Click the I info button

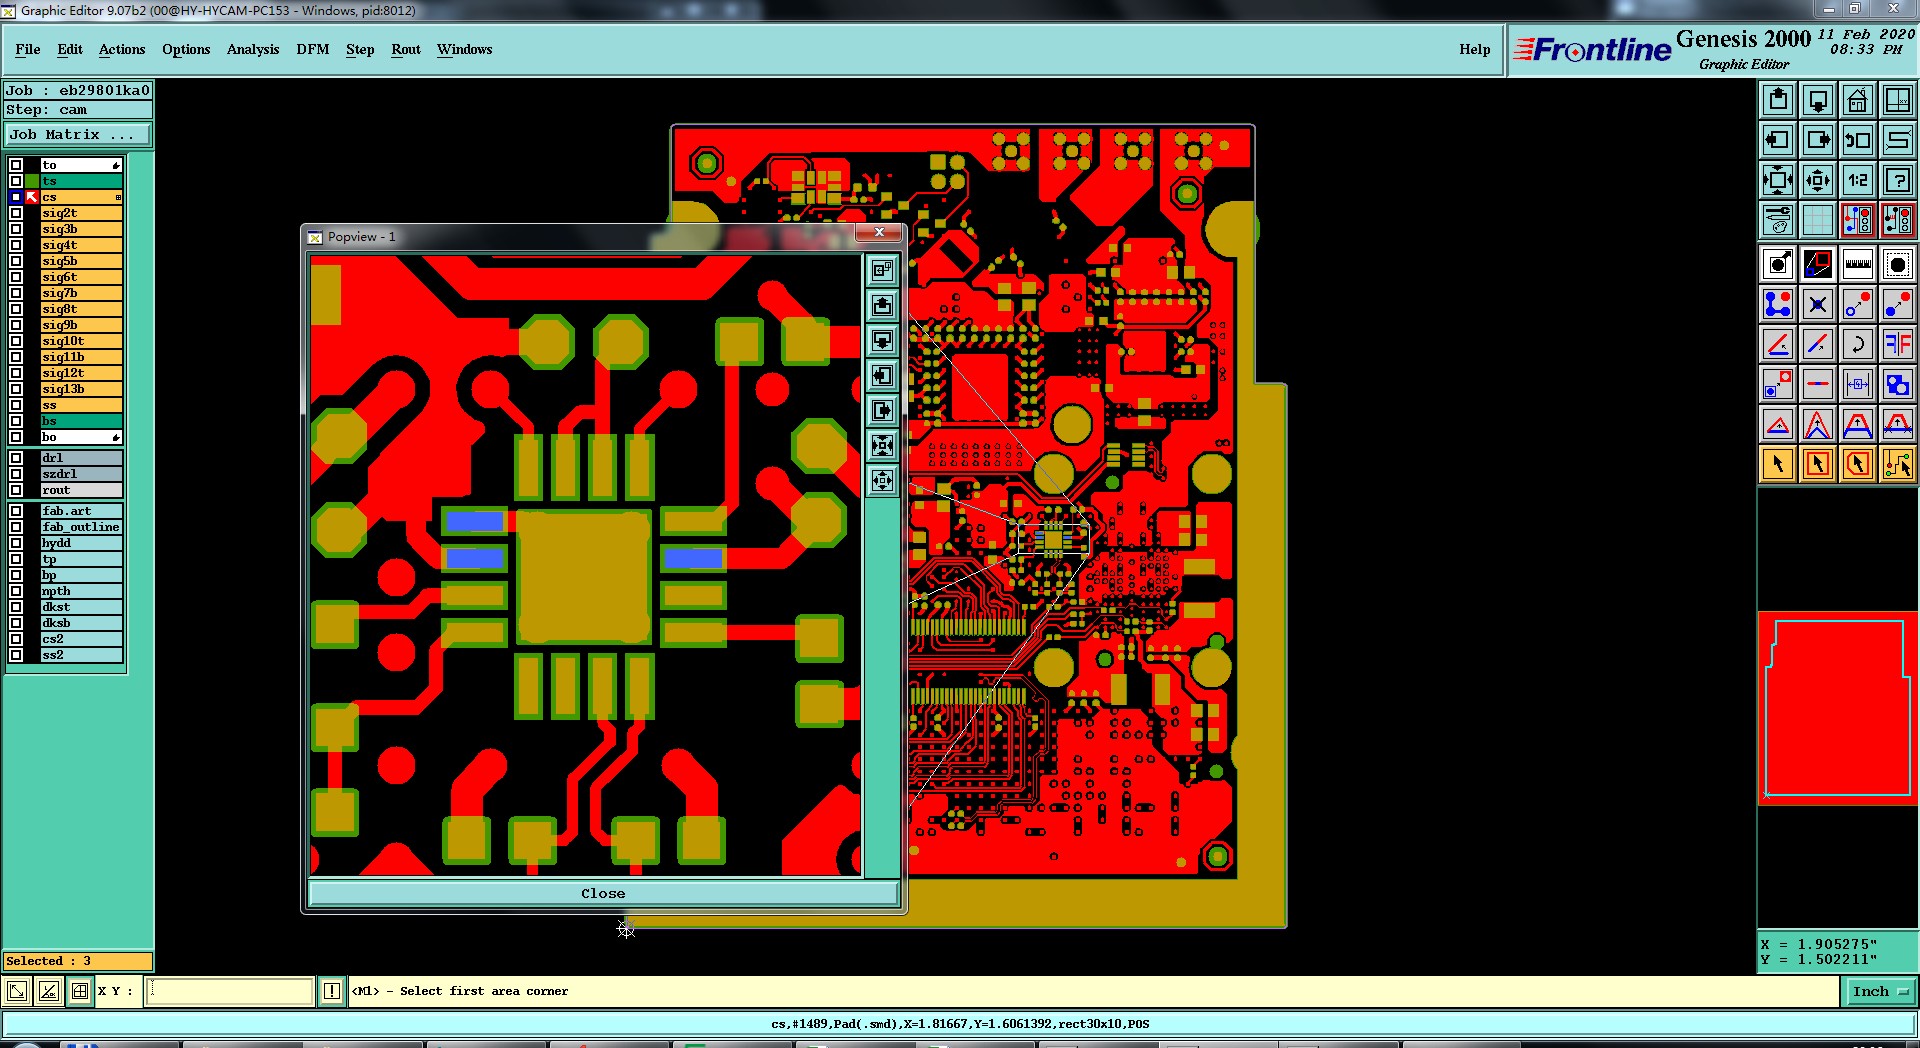click(332, 991)
